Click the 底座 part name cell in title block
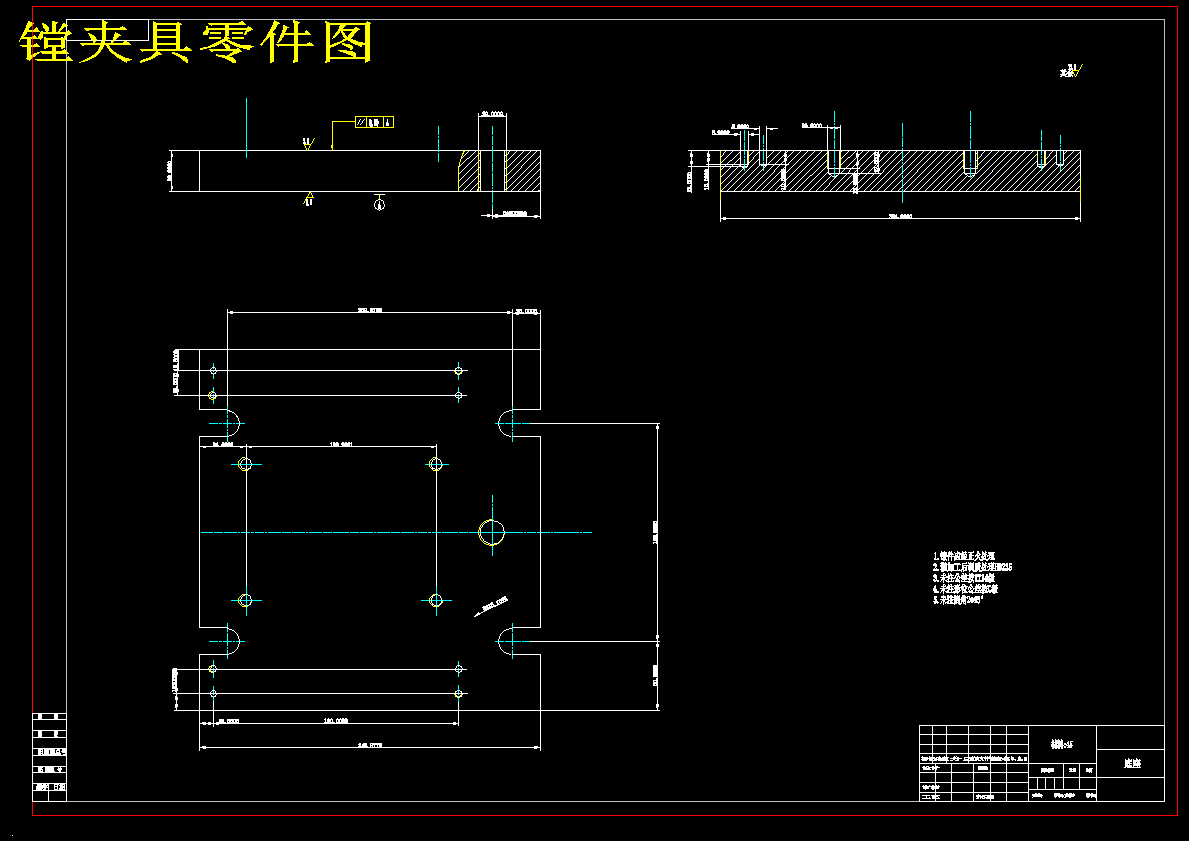 click(1131, 764)
